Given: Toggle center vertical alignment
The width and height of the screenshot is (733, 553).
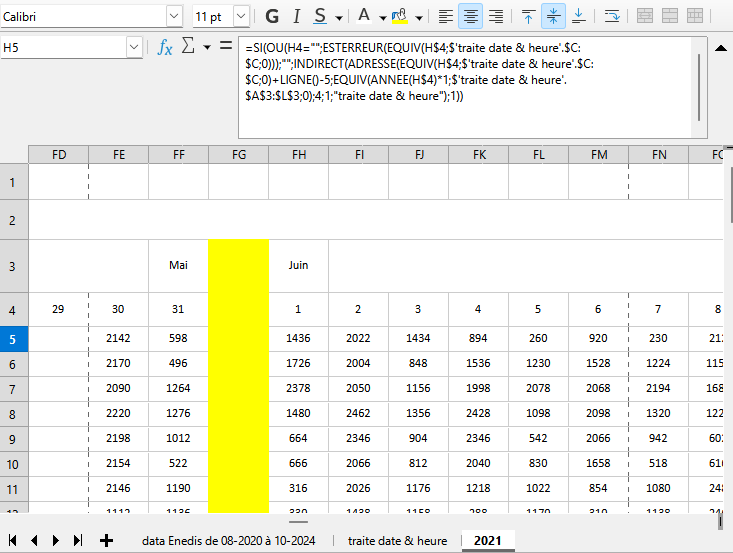Looking at the screenshot, I should point(553,16).
